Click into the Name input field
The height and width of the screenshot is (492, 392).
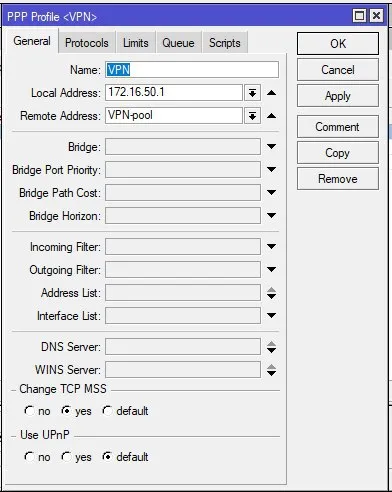point(192,70)
